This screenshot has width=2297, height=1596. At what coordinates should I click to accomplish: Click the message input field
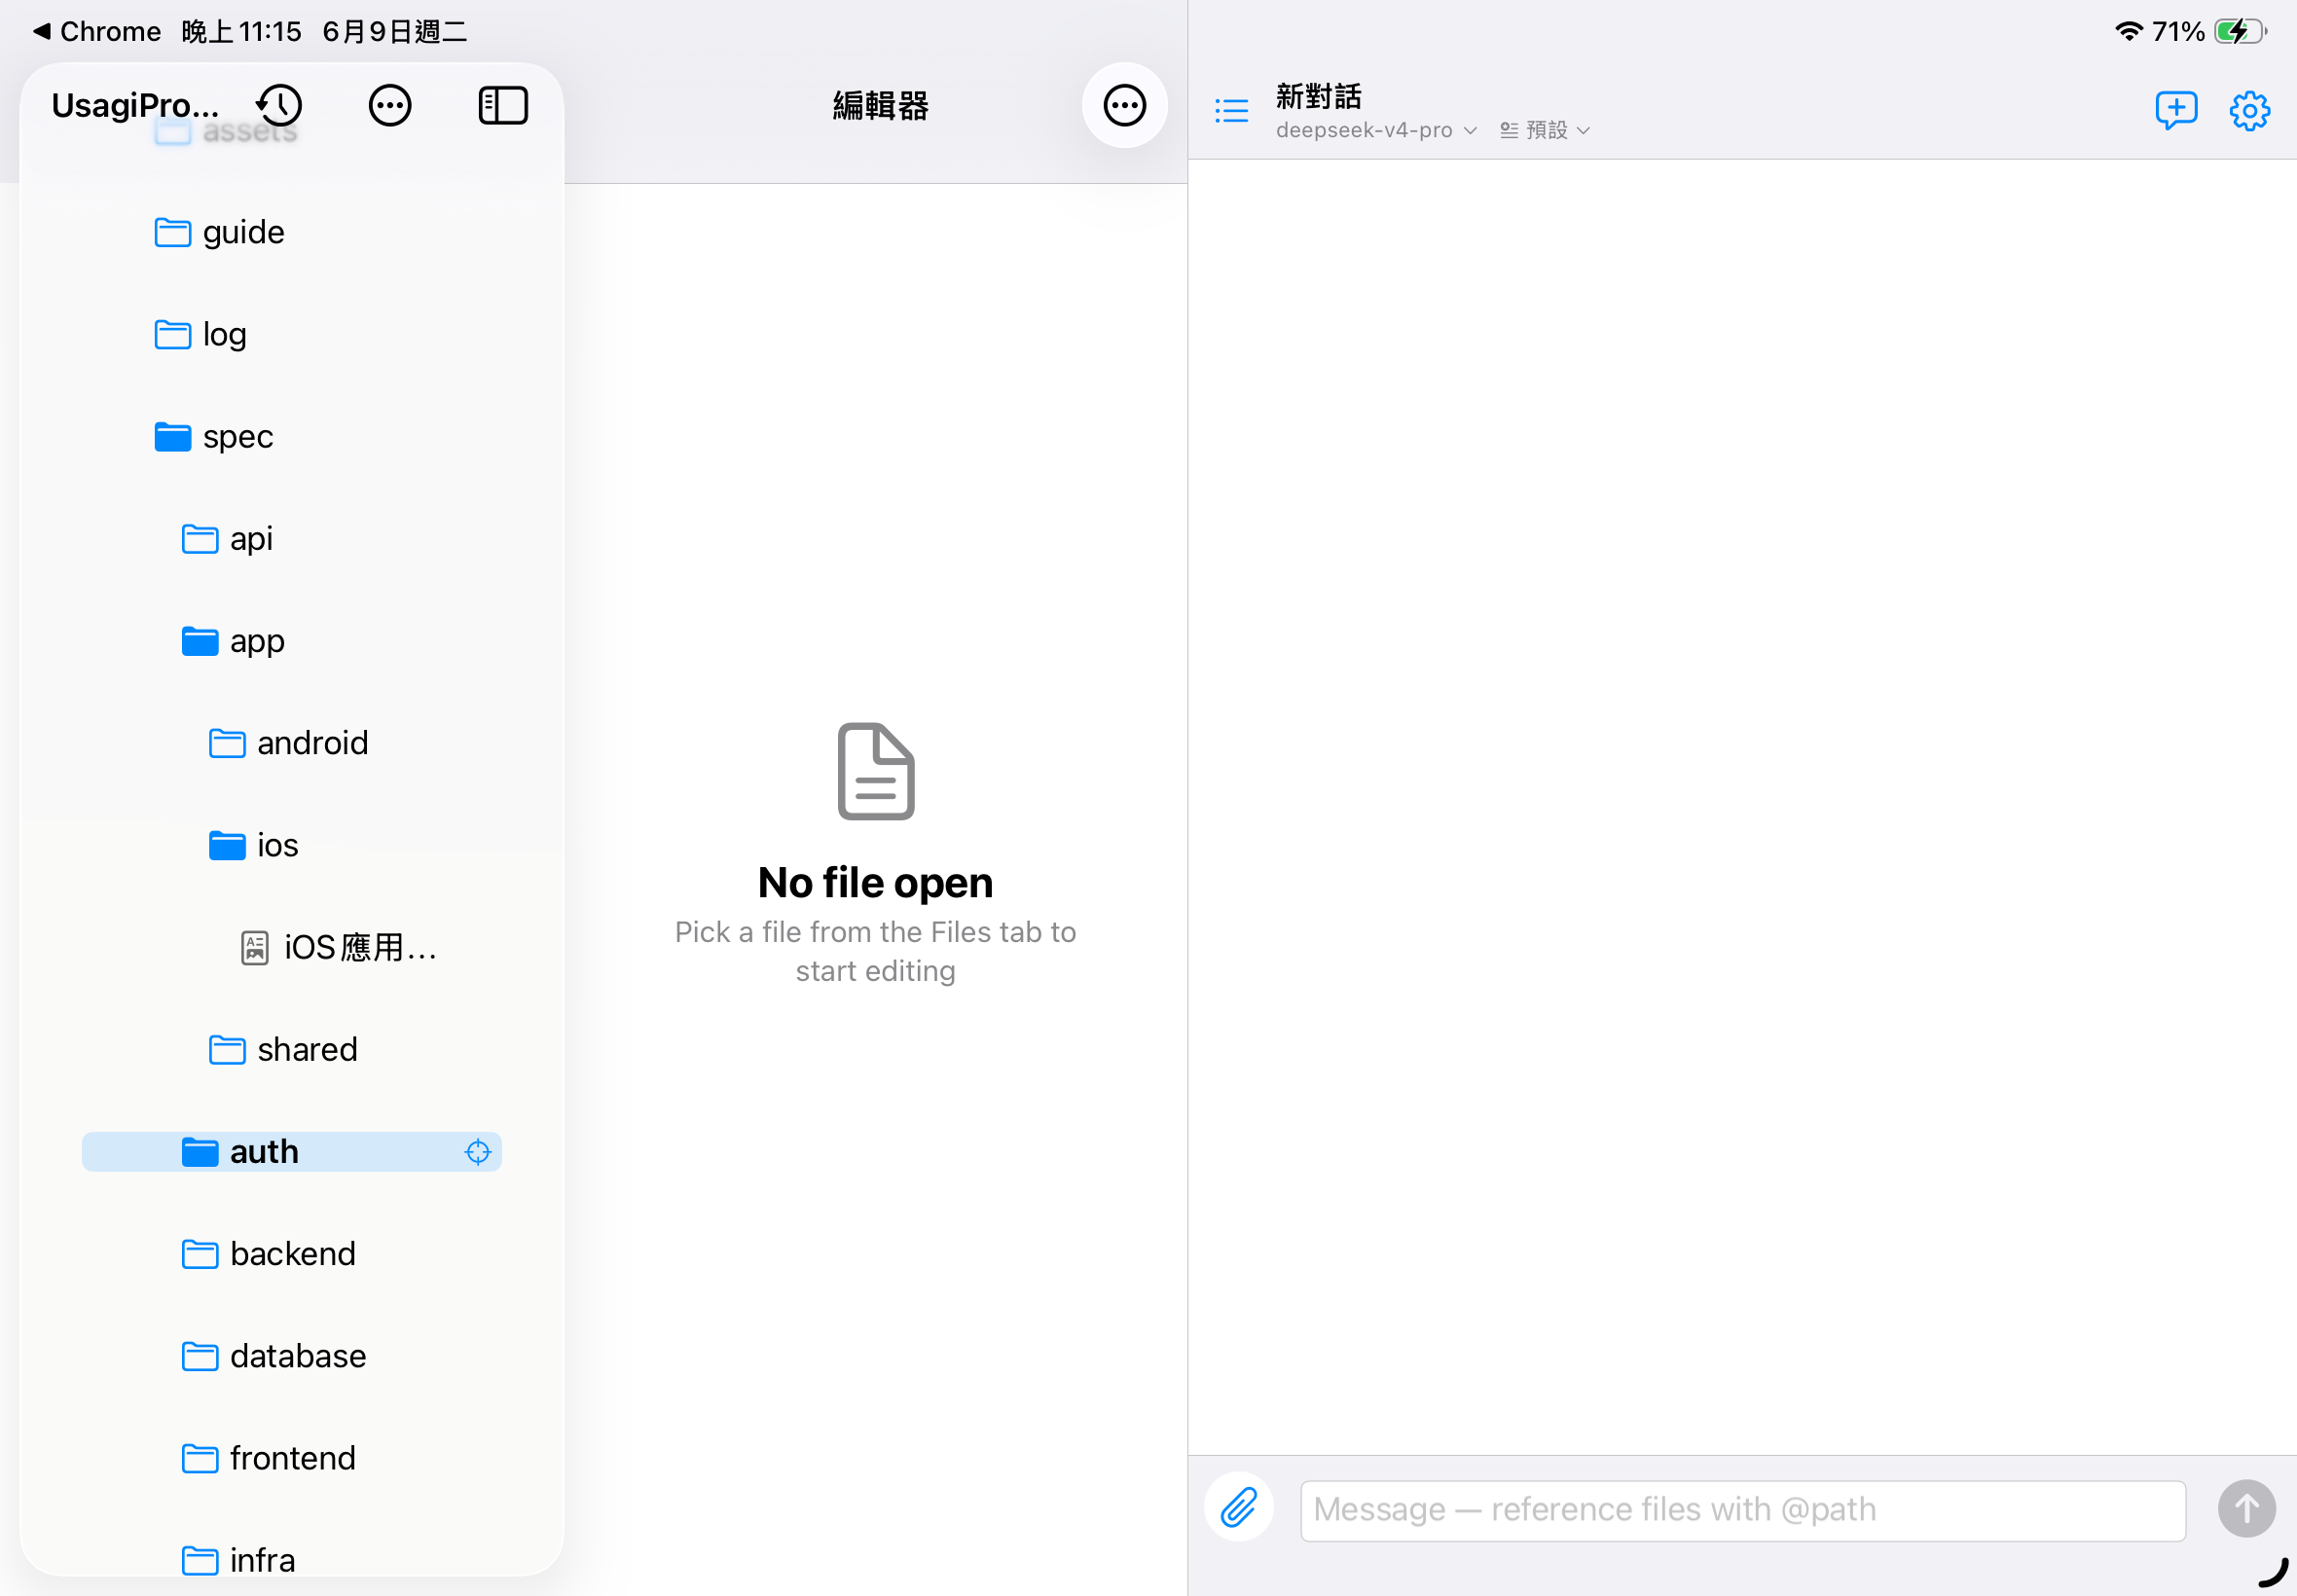pyautogui.click(x=1742, y=1510)
